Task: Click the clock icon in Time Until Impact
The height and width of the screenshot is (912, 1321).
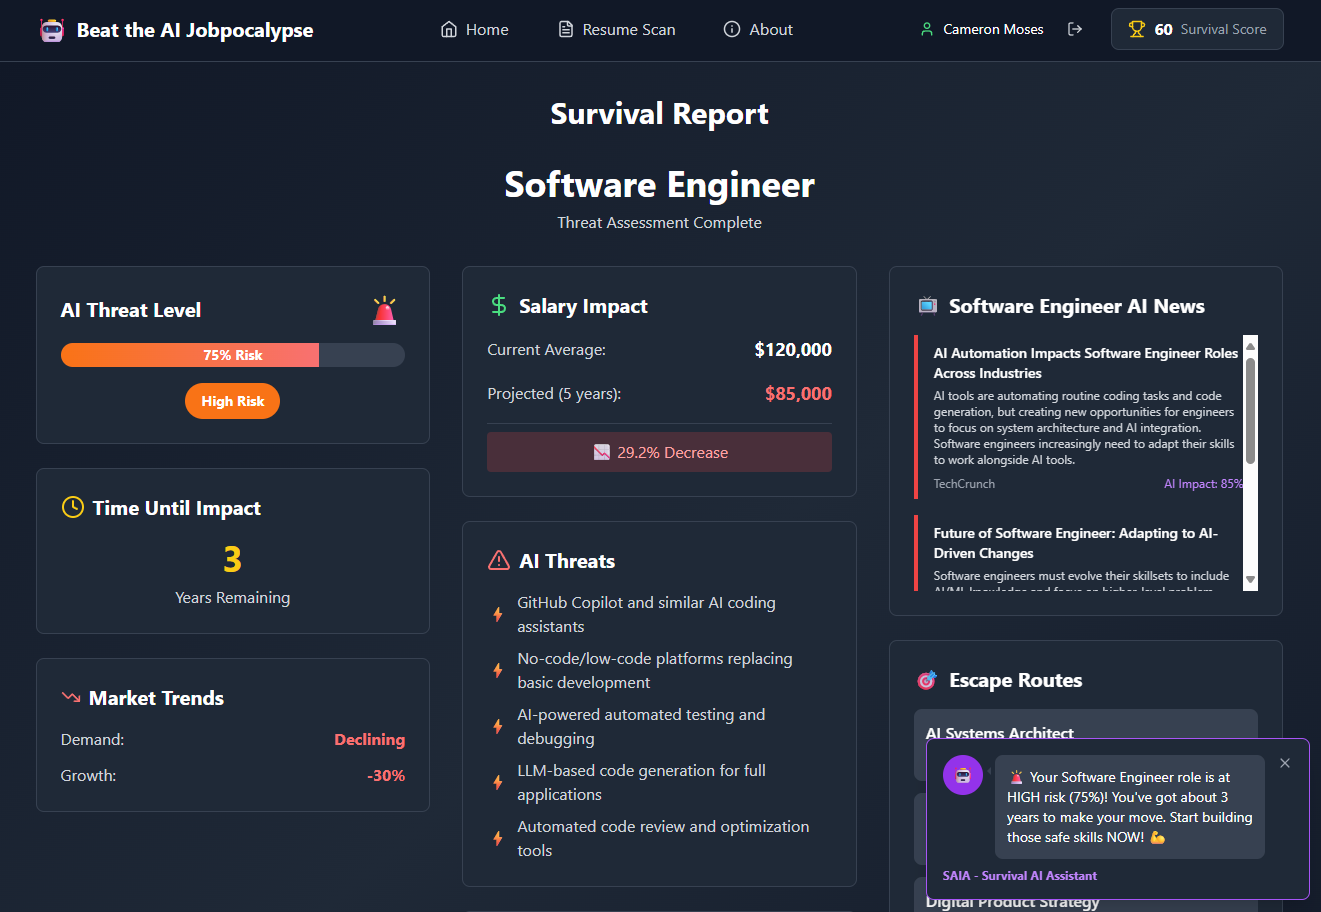Action: coord(73,508)
